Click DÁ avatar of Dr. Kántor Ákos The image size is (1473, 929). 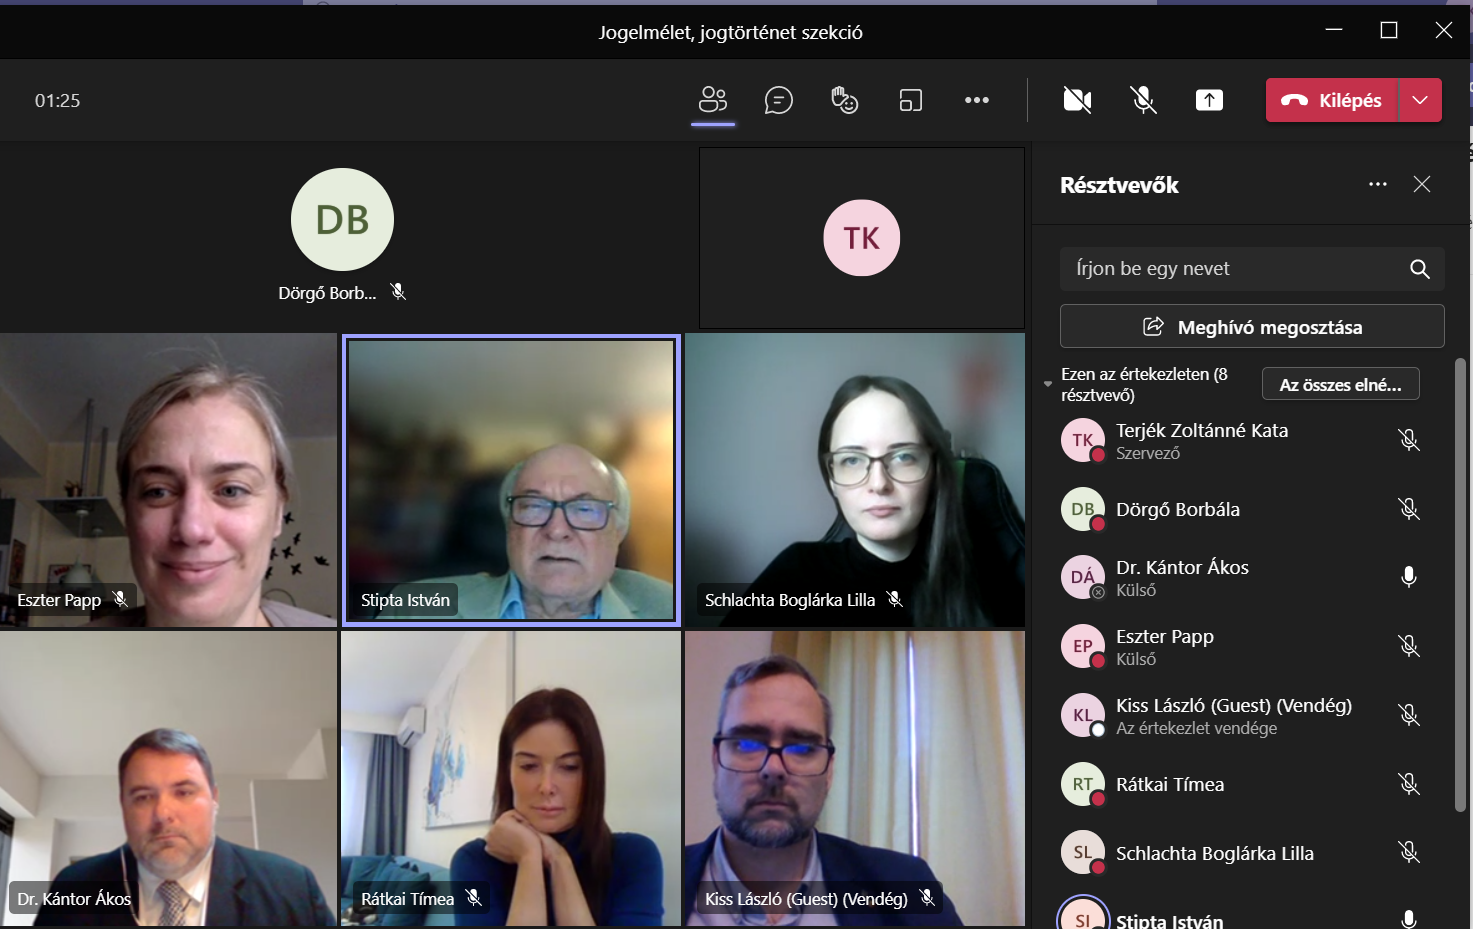(x=1083, y=577)
